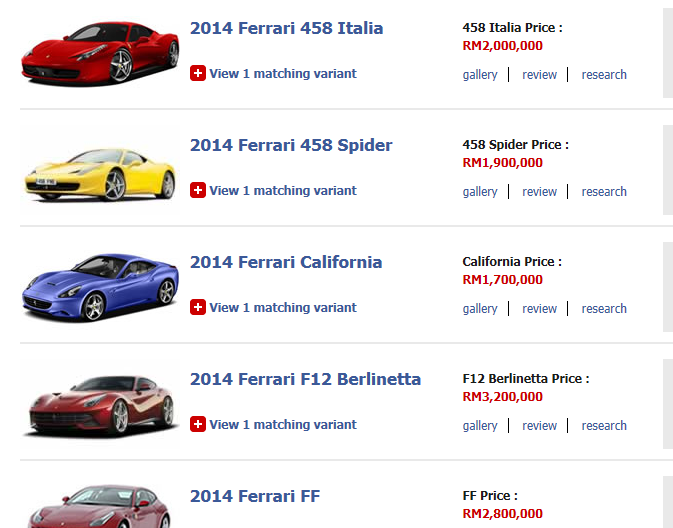The image size is (673, 528).
Task: View the dark red F12 Berlinetta picture
Action: pyautogui.click(x=99, y=404)
